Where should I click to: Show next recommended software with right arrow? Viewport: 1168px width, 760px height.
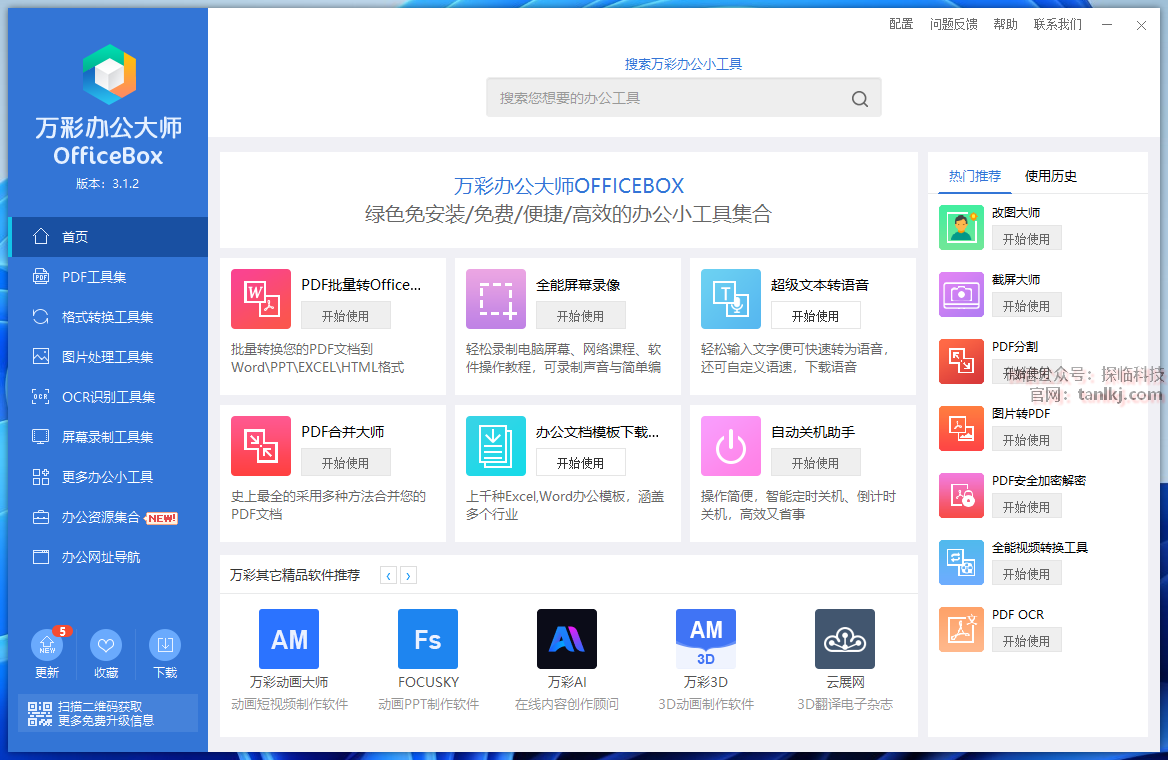pos(408,575)
